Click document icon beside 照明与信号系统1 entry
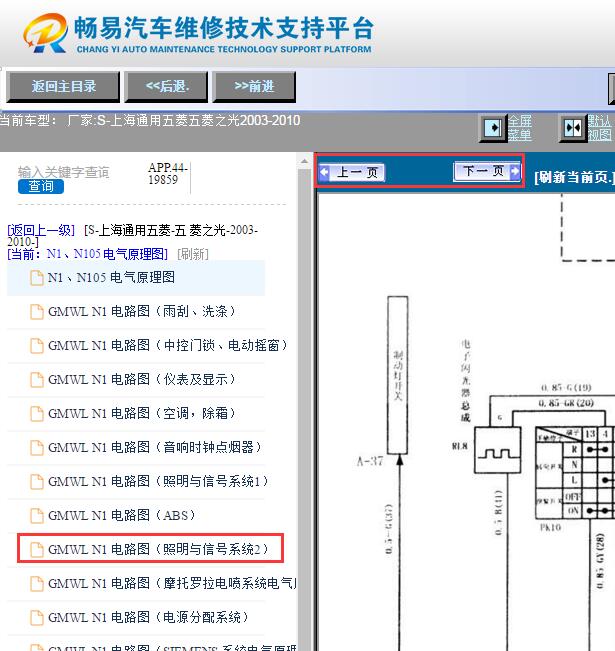The width and height of the screenshot is (615, 651). 37,482
